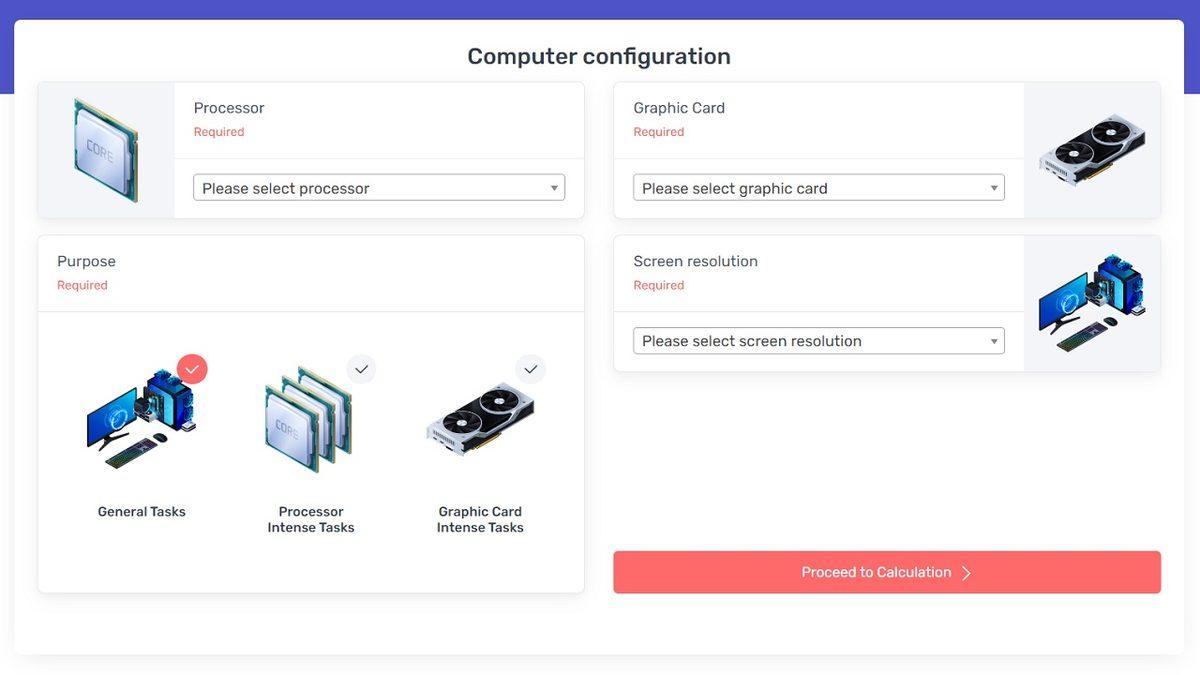The width and height of the screenshot is (1200, 675).
Task: Click the screen resolution desktop setup image
Action: coord(1092,303)
